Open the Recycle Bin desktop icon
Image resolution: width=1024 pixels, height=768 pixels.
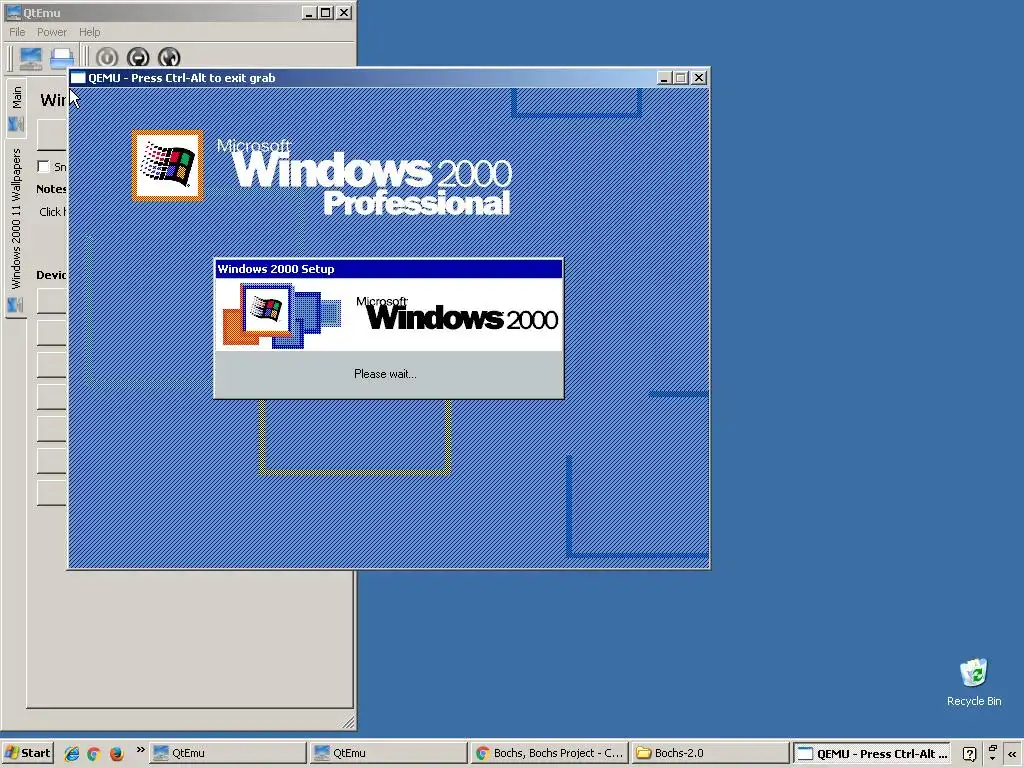[974, 682]
